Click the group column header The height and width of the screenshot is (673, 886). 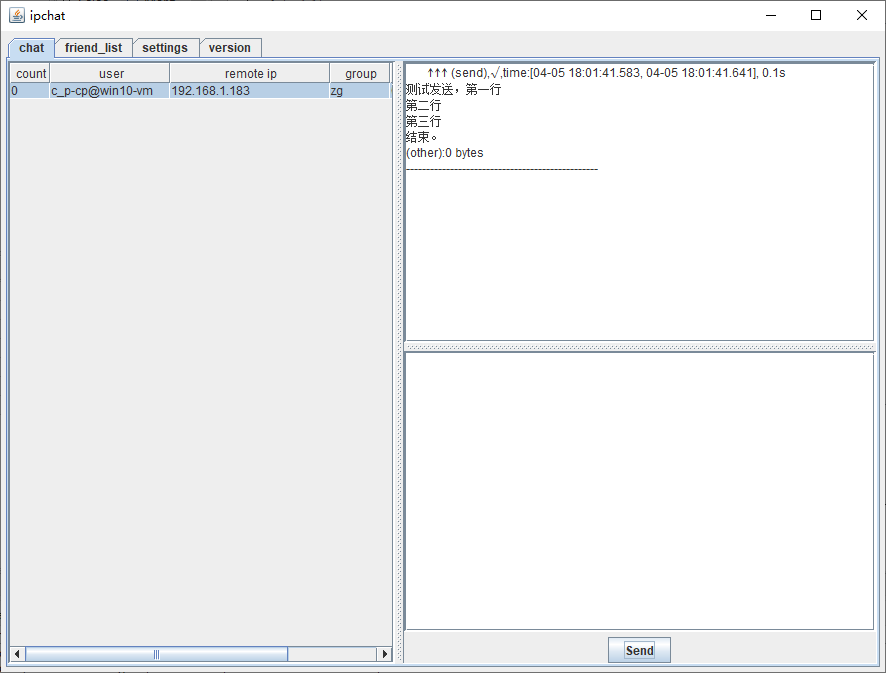coord(360,73)
